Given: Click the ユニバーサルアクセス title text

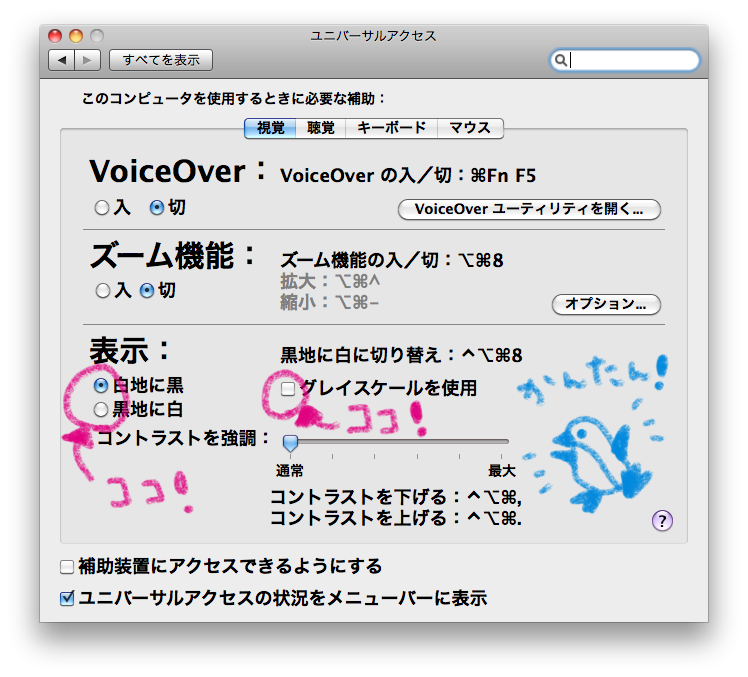Looking at the screenshot, I should coord(374,36).
